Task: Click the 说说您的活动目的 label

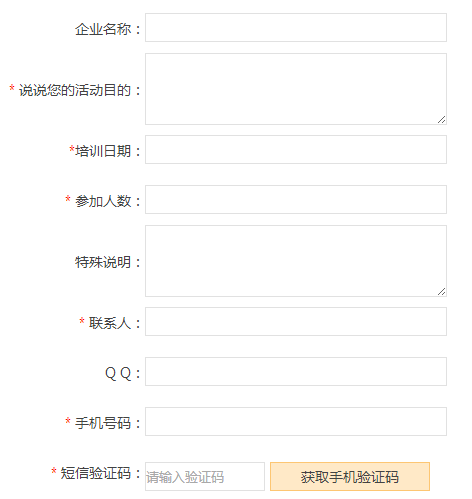Action: [75, 90]
